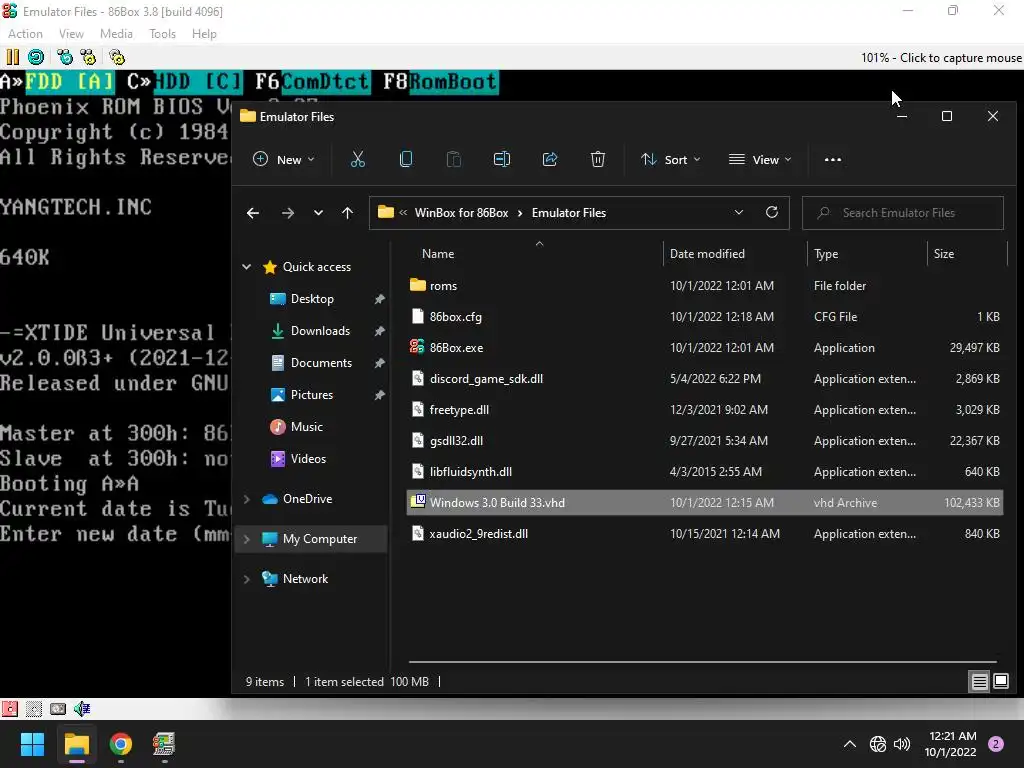This screenshot has height=768, width=1024.
Task: Delete the selected file via trash icon
Action: pyautogui.click(x=598, y=159)
